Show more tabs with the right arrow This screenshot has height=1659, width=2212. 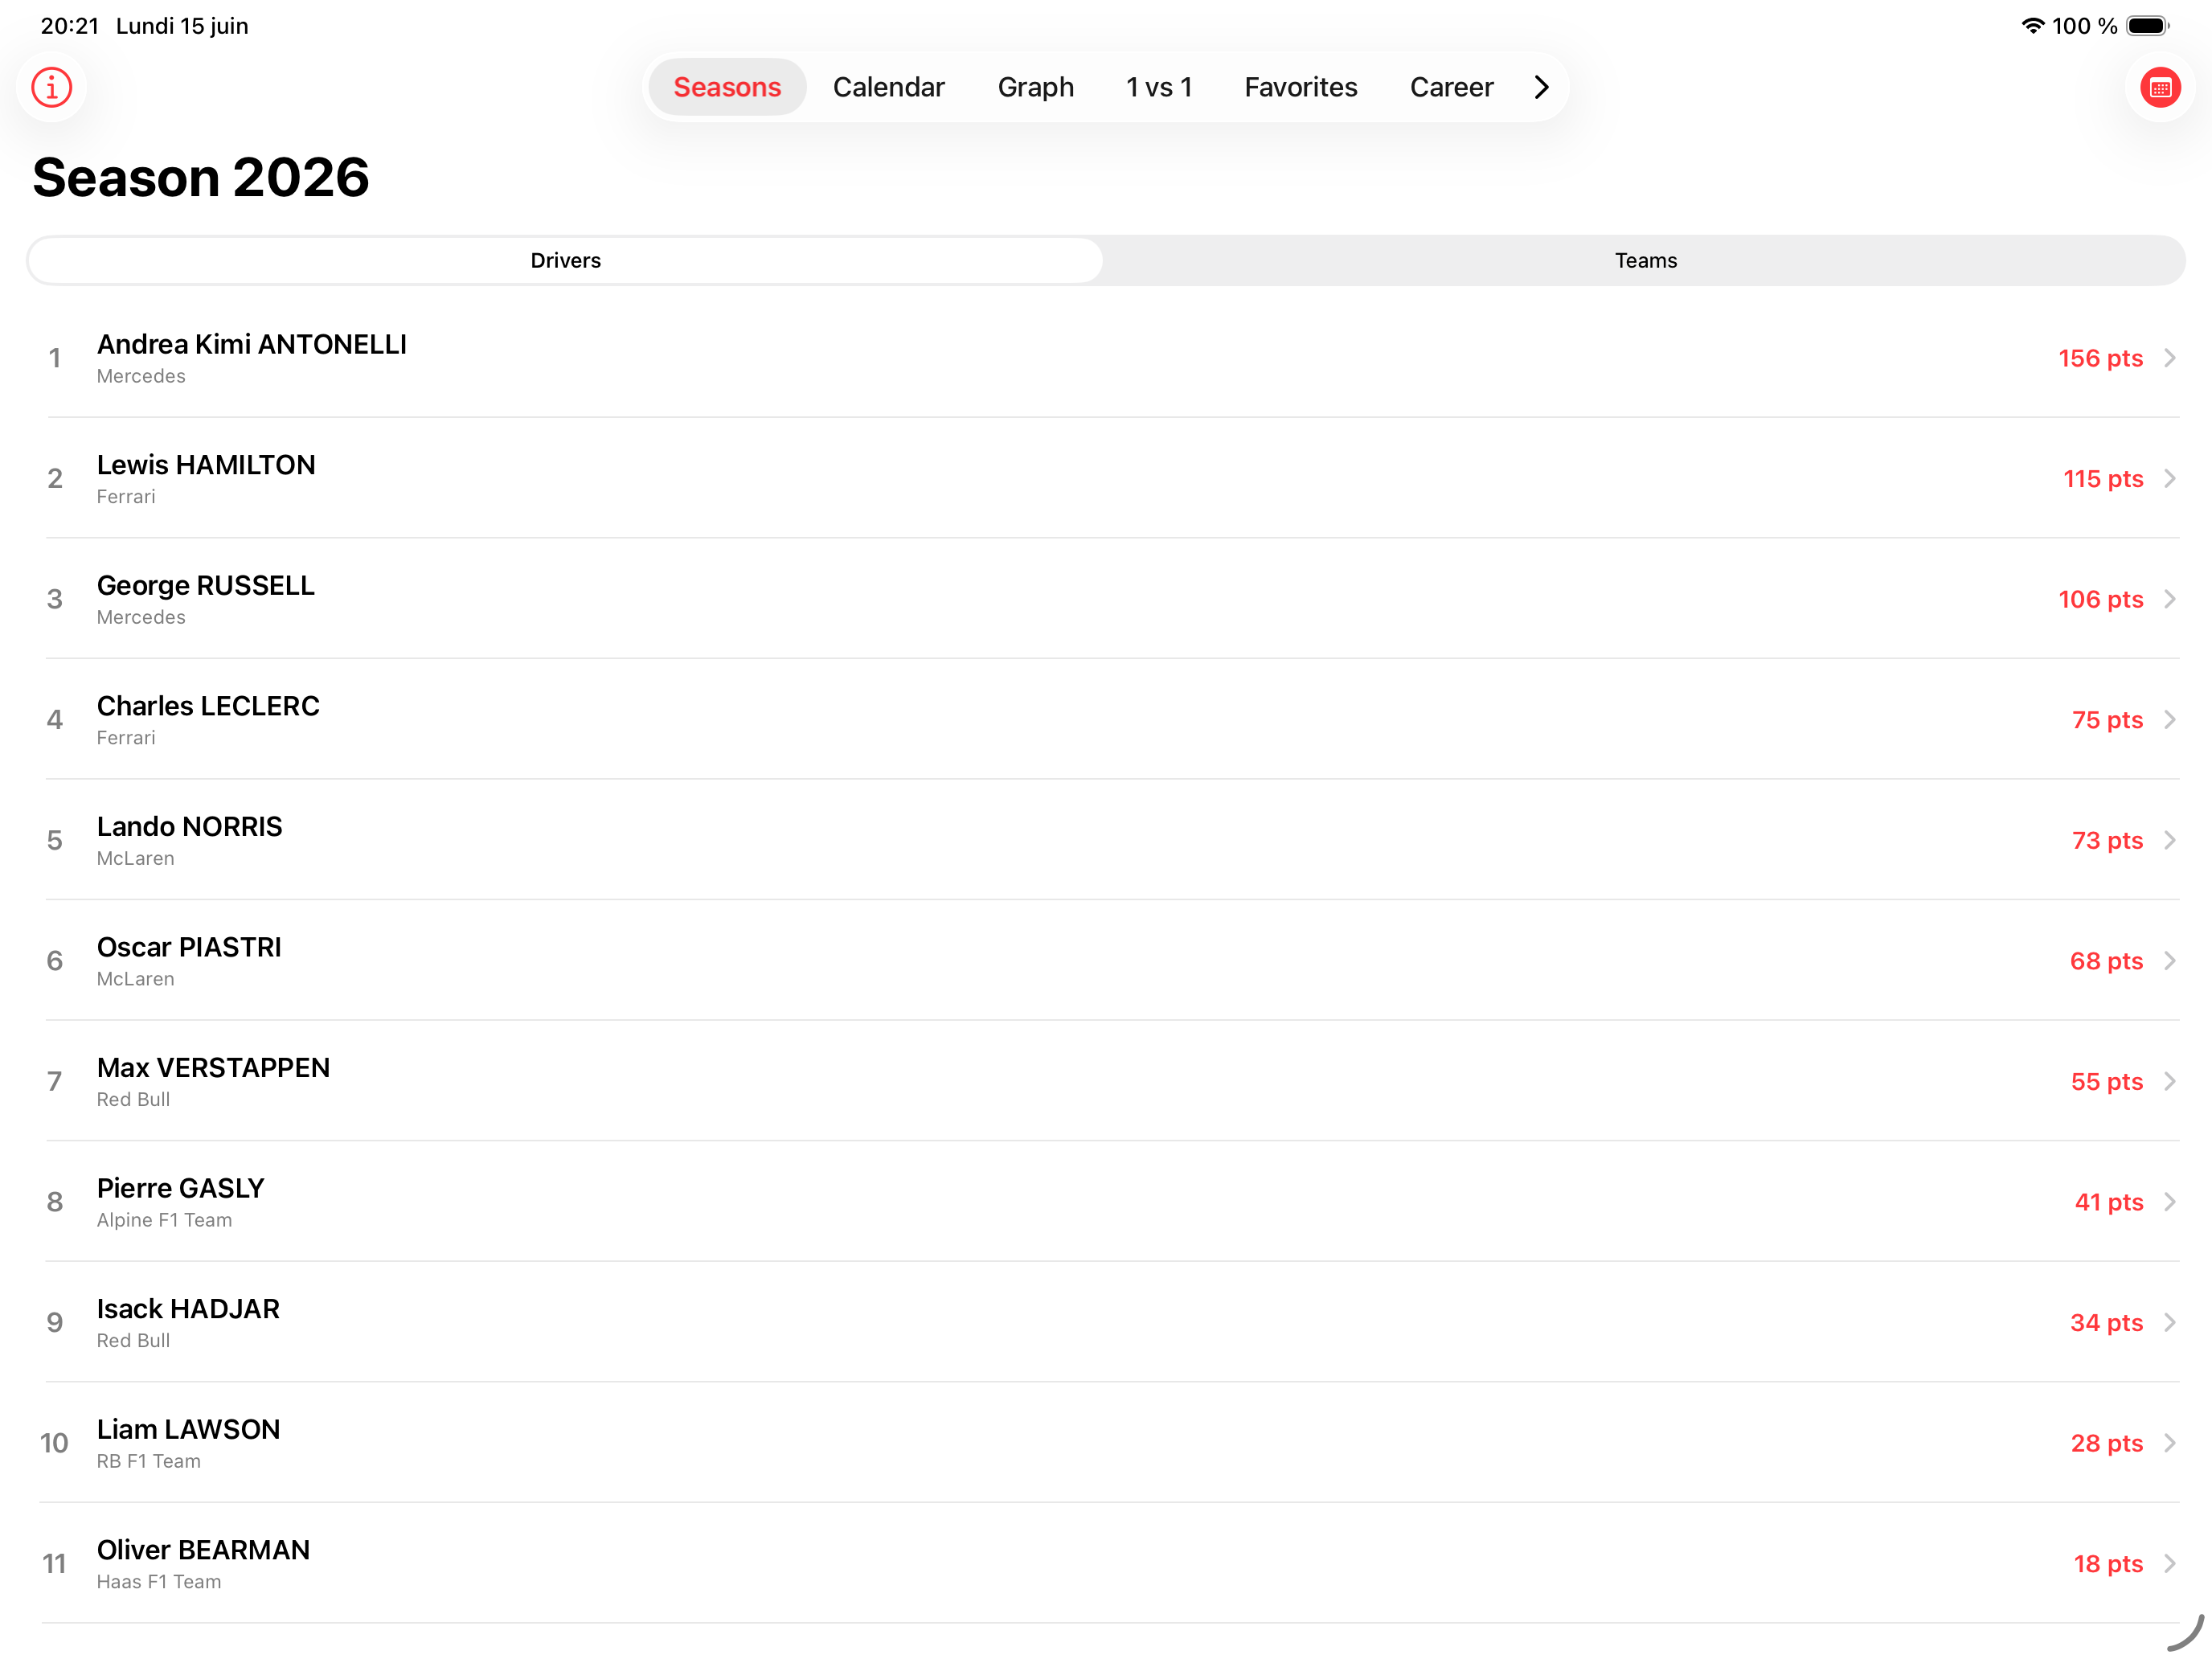coord(1541,88)
